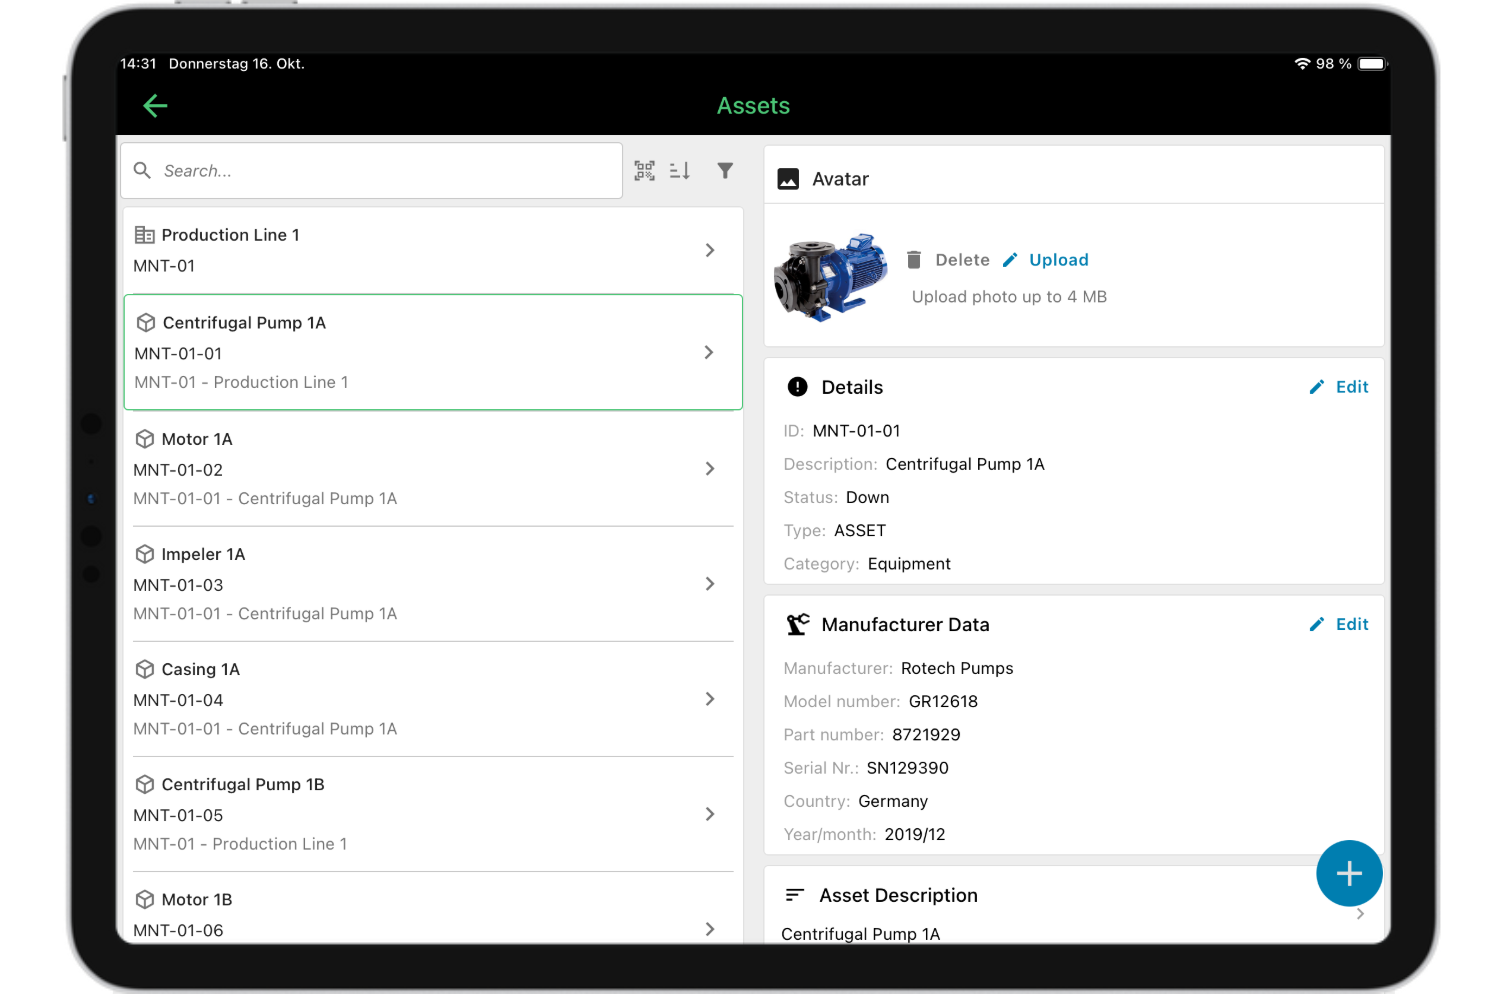Viewport: 1500px width, 994px height.
Task: Click the trash icon to delete avatar
Action: click(x=914, y=260)
